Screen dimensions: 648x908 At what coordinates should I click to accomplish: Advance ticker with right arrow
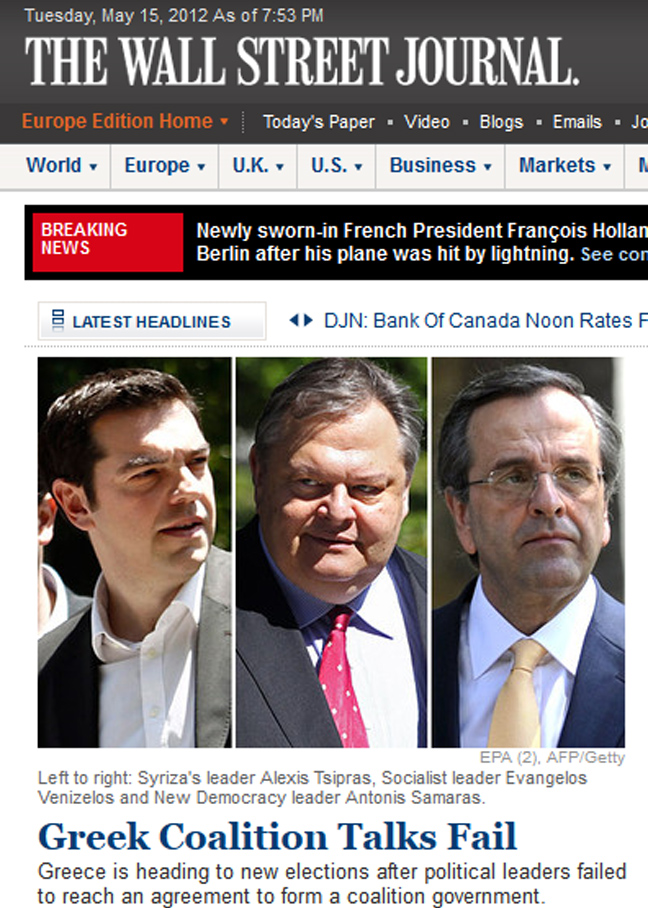click(x=308, y=320)
